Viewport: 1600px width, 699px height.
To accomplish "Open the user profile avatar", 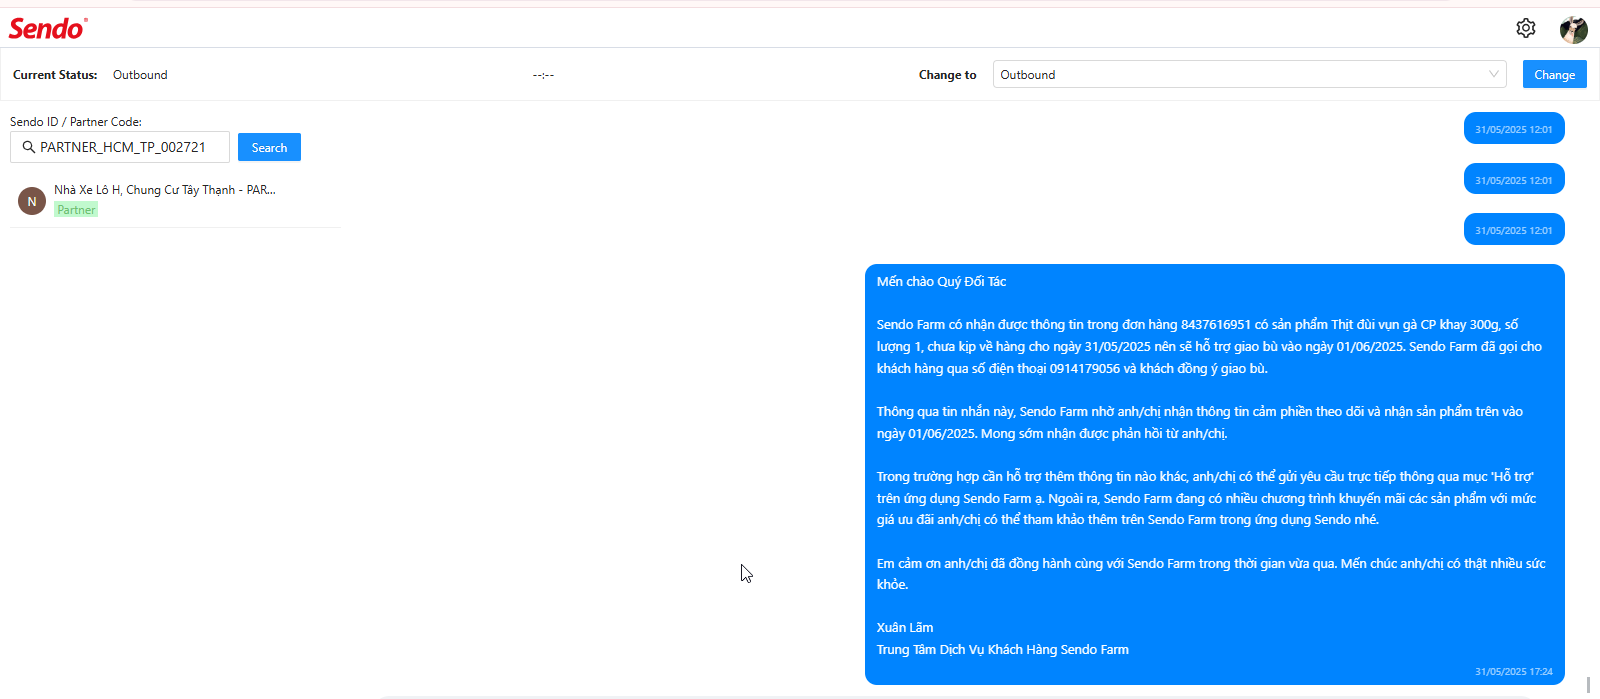I will (1574, 29).
